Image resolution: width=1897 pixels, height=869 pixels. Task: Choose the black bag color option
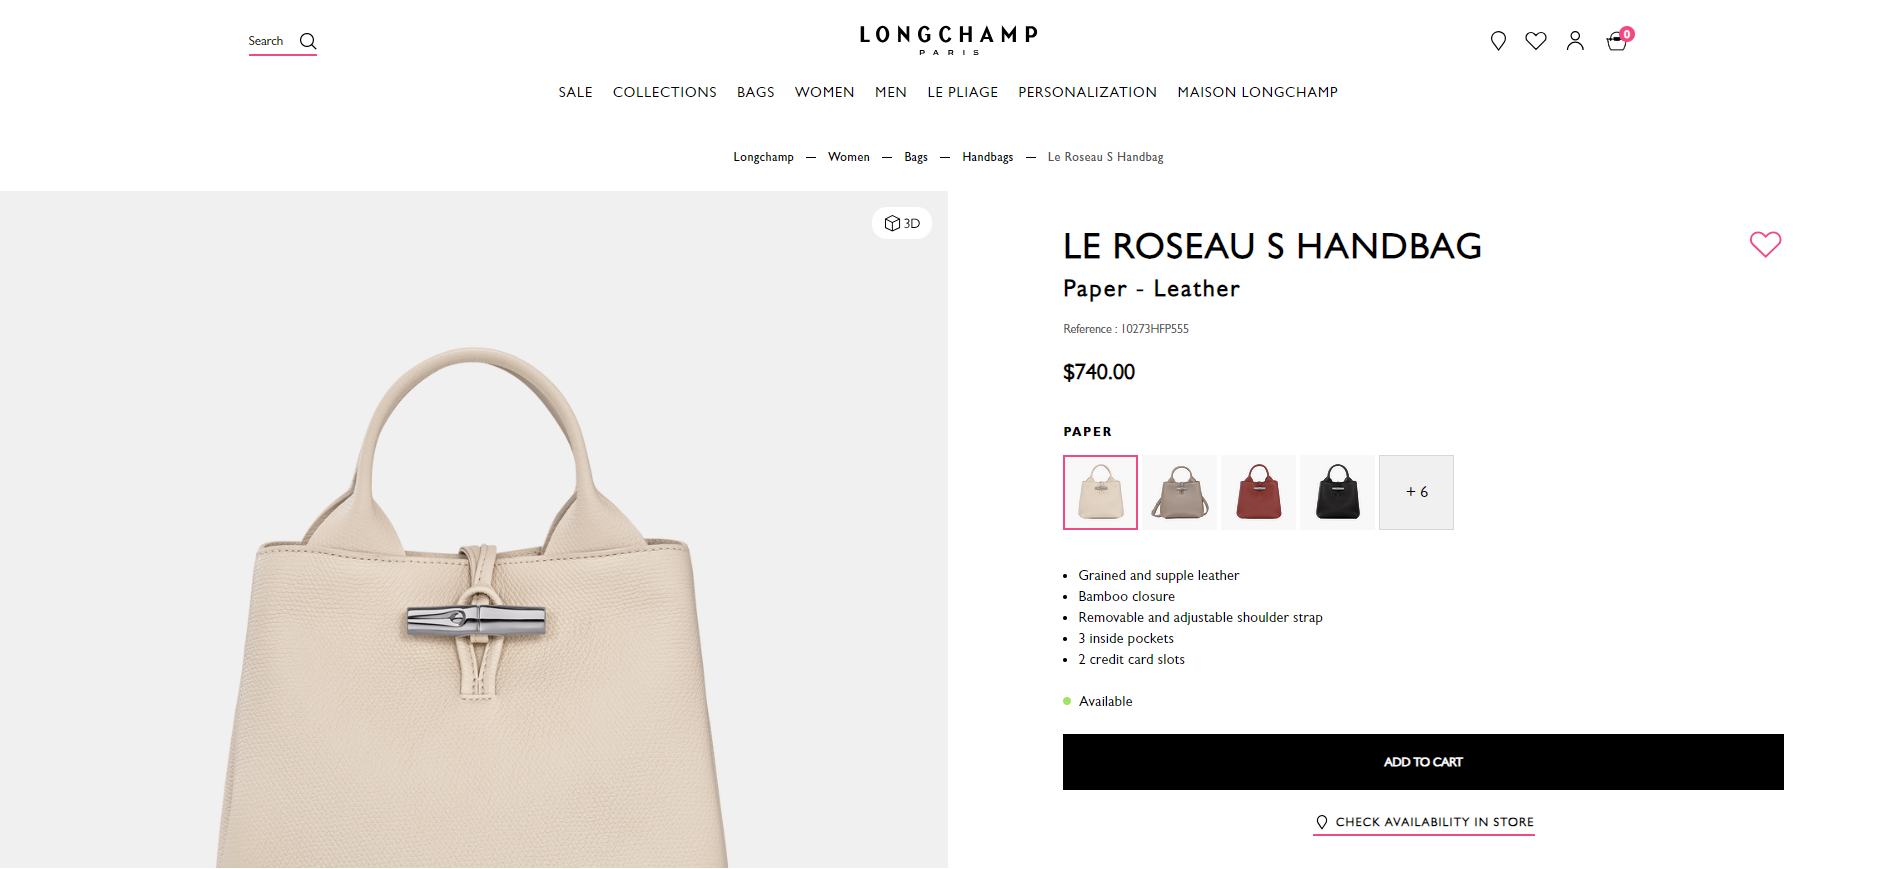pos(1338,492)
